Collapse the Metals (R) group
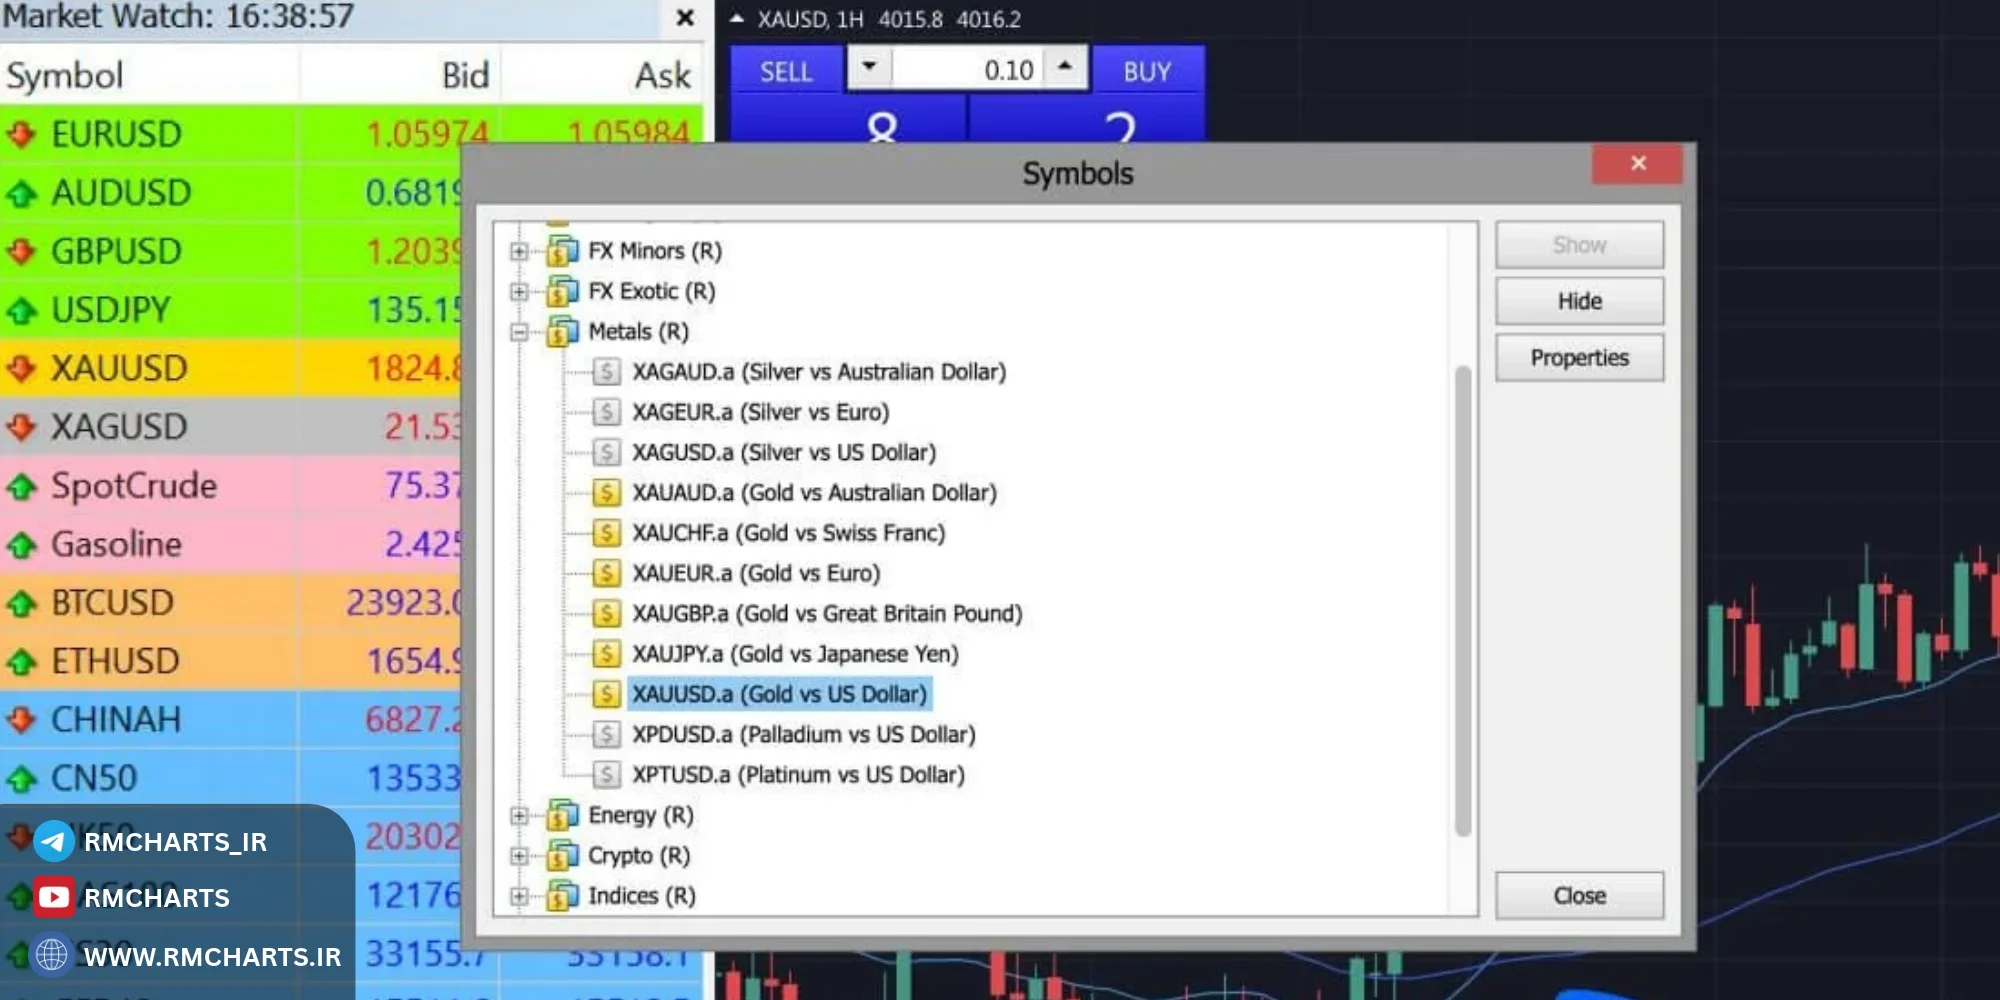Image resolution: width=2000 pixels, height=1000 pixels. coord(518,332)
